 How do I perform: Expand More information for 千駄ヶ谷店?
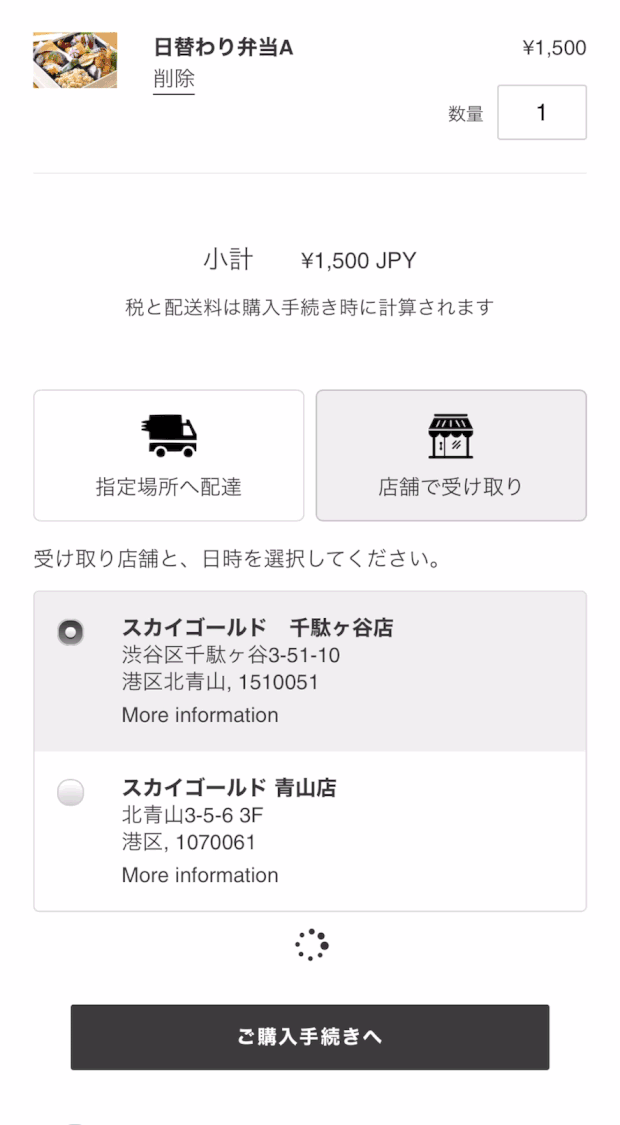pyautogui.click(x=200, y=715)
